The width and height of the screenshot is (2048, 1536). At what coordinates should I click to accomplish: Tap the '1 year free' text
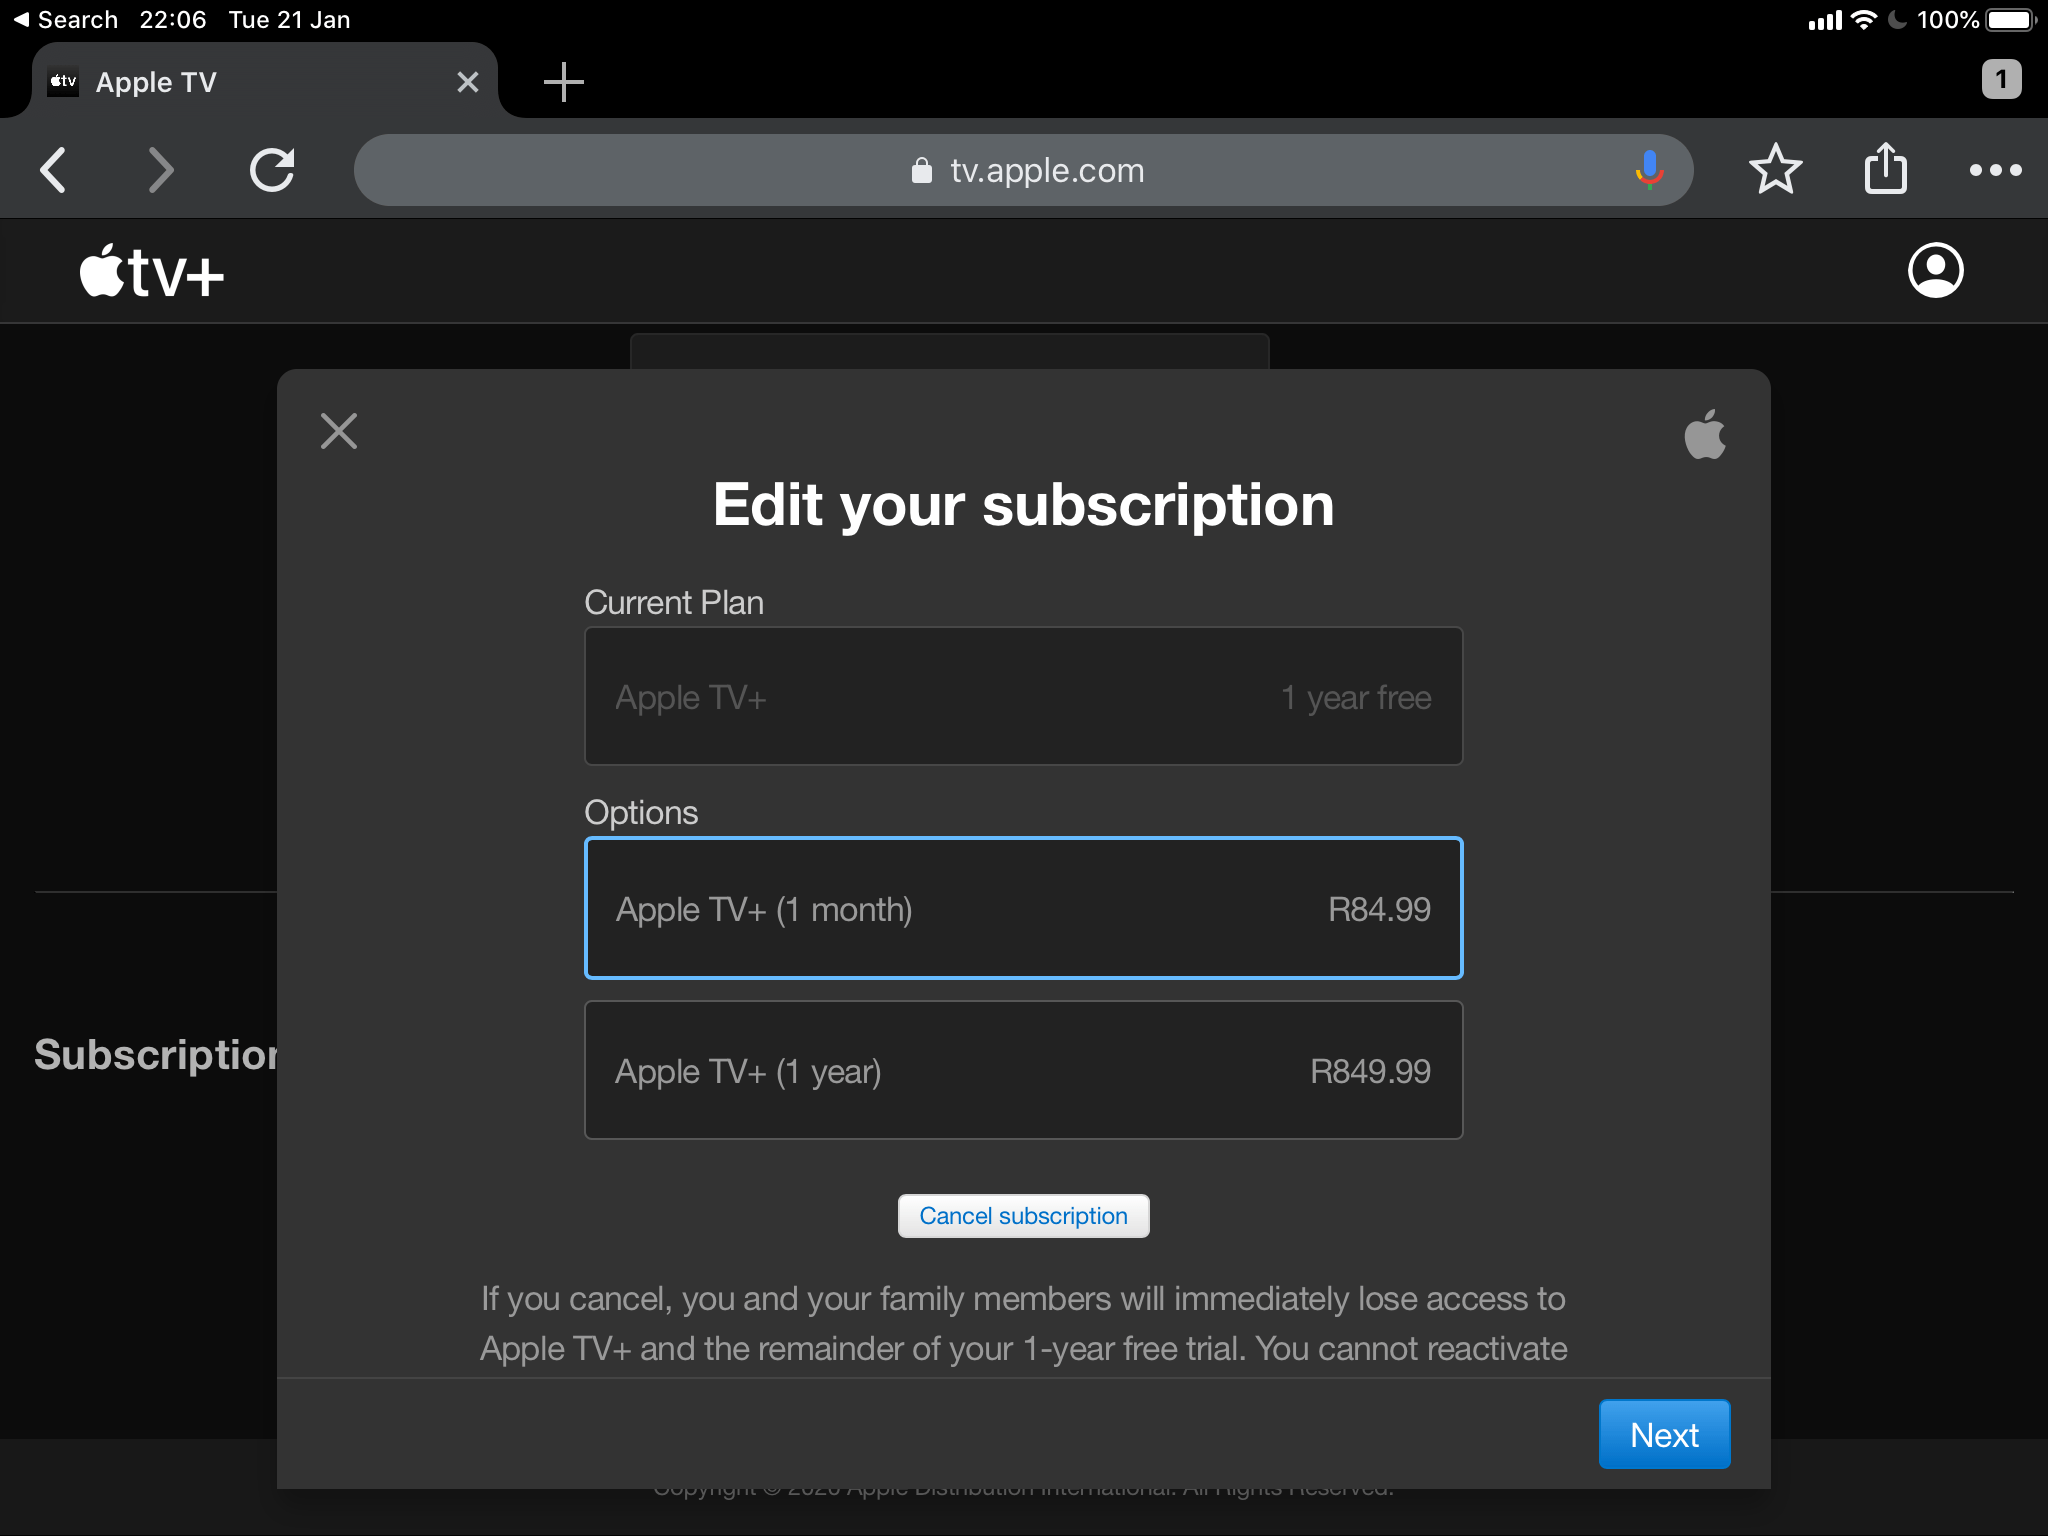click(x=1356, y=697)
